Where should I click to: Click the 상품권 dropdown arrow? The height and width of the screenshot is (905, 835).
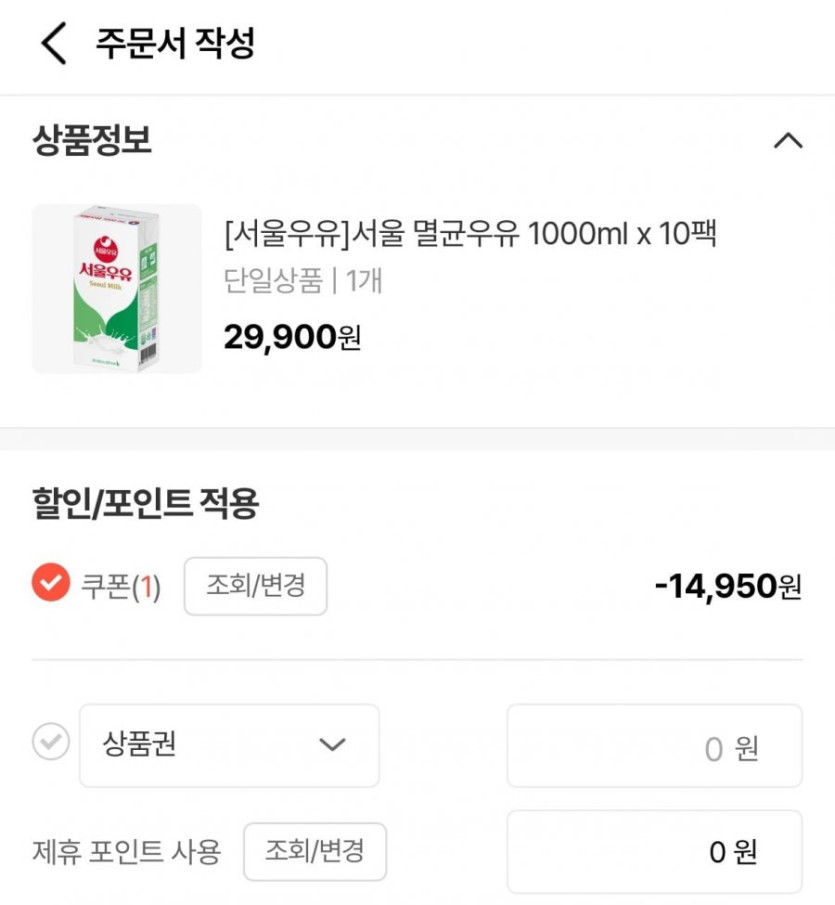(x=331, y=745)
